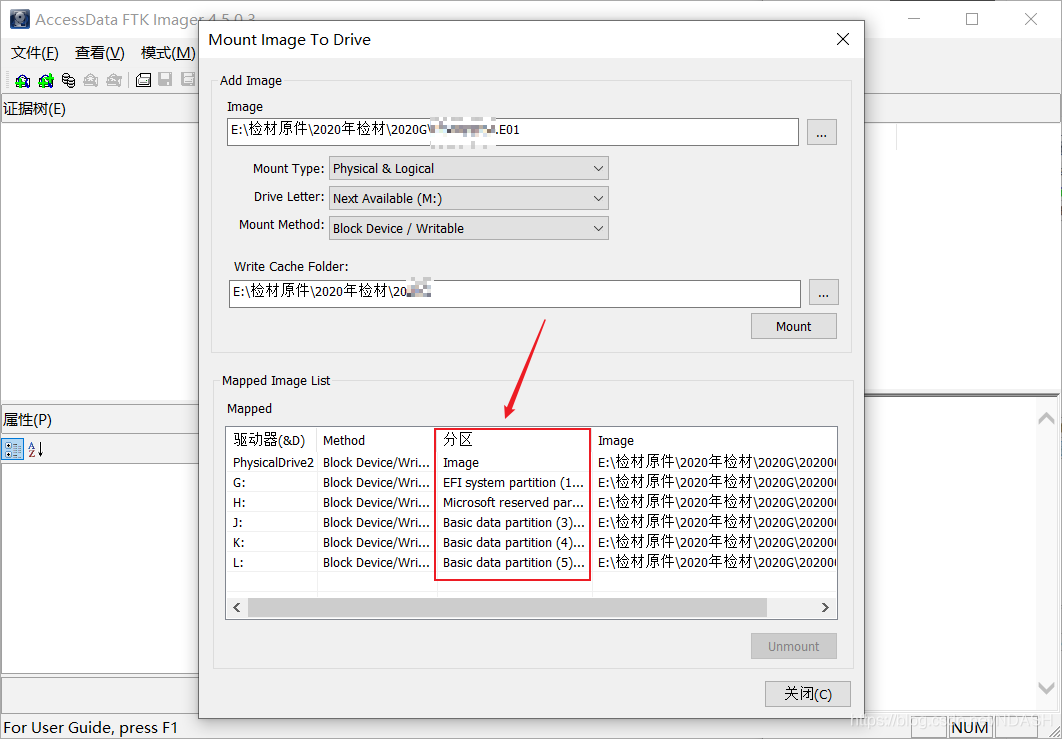This screenshot has width=1062, height=739.
Task: Click the Export Disk Image floppy icon
Action: (x=165, y=81)
